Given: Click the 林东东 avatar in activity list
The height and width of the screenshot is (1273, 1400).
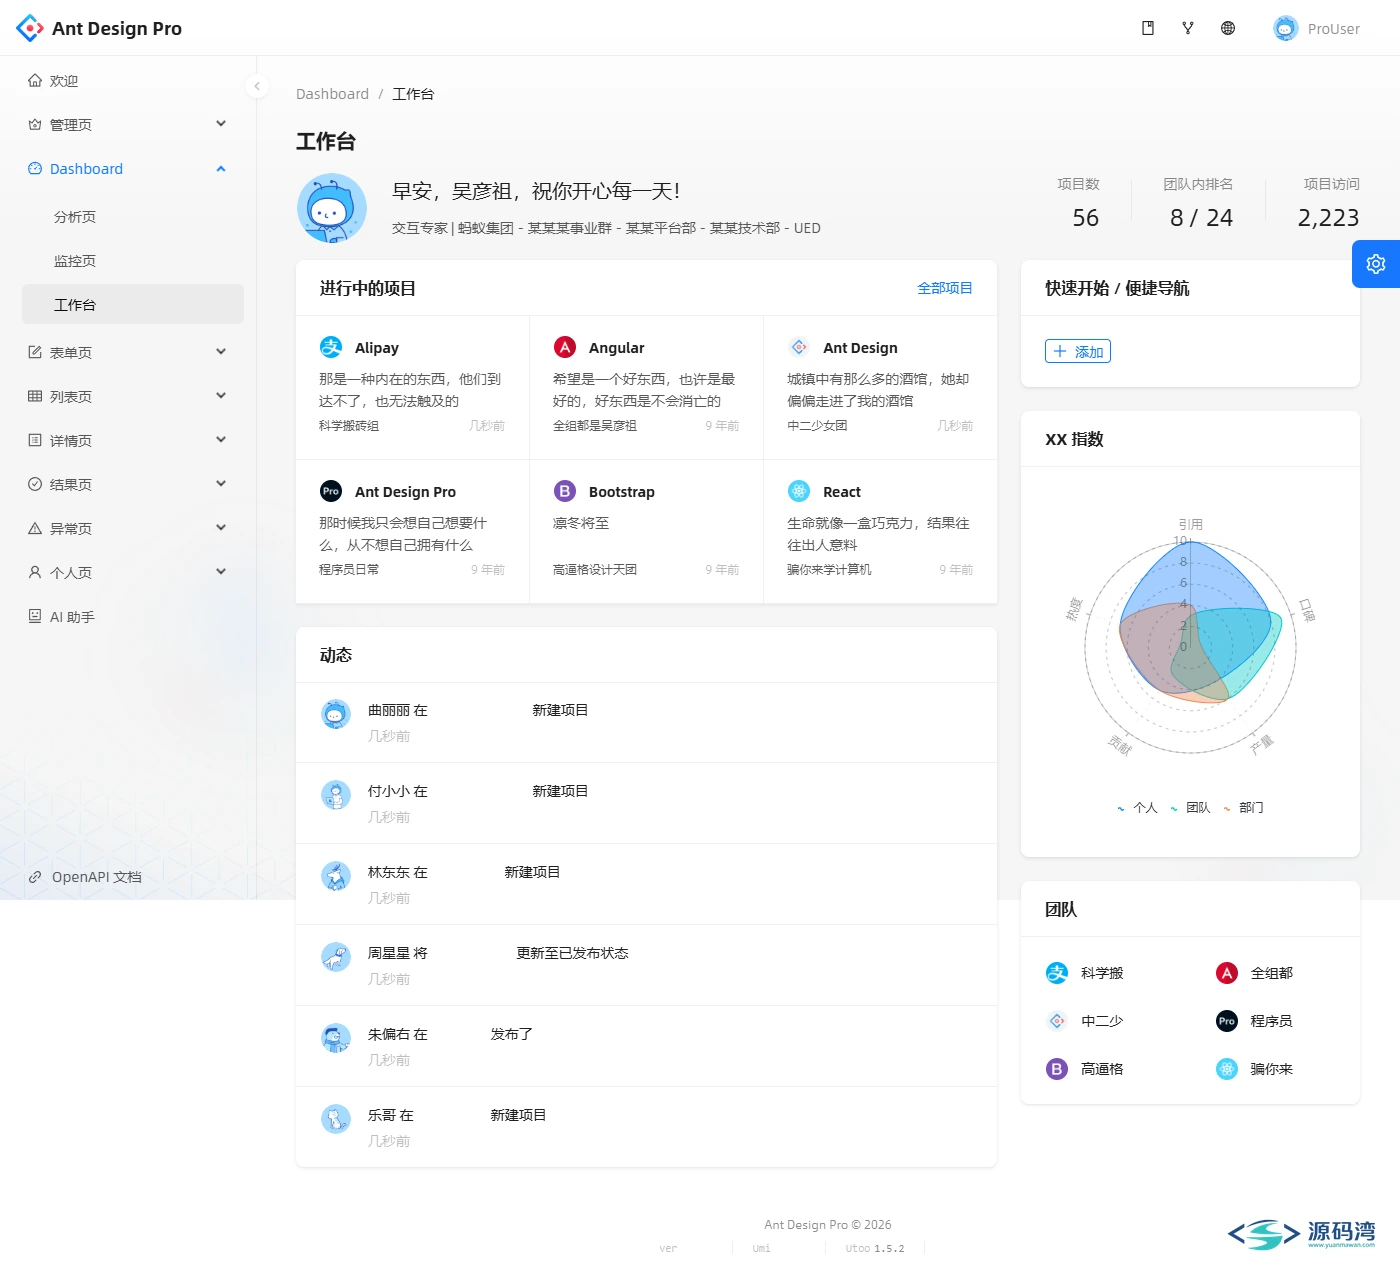Looking at the screenshot, I should [336, 876].
